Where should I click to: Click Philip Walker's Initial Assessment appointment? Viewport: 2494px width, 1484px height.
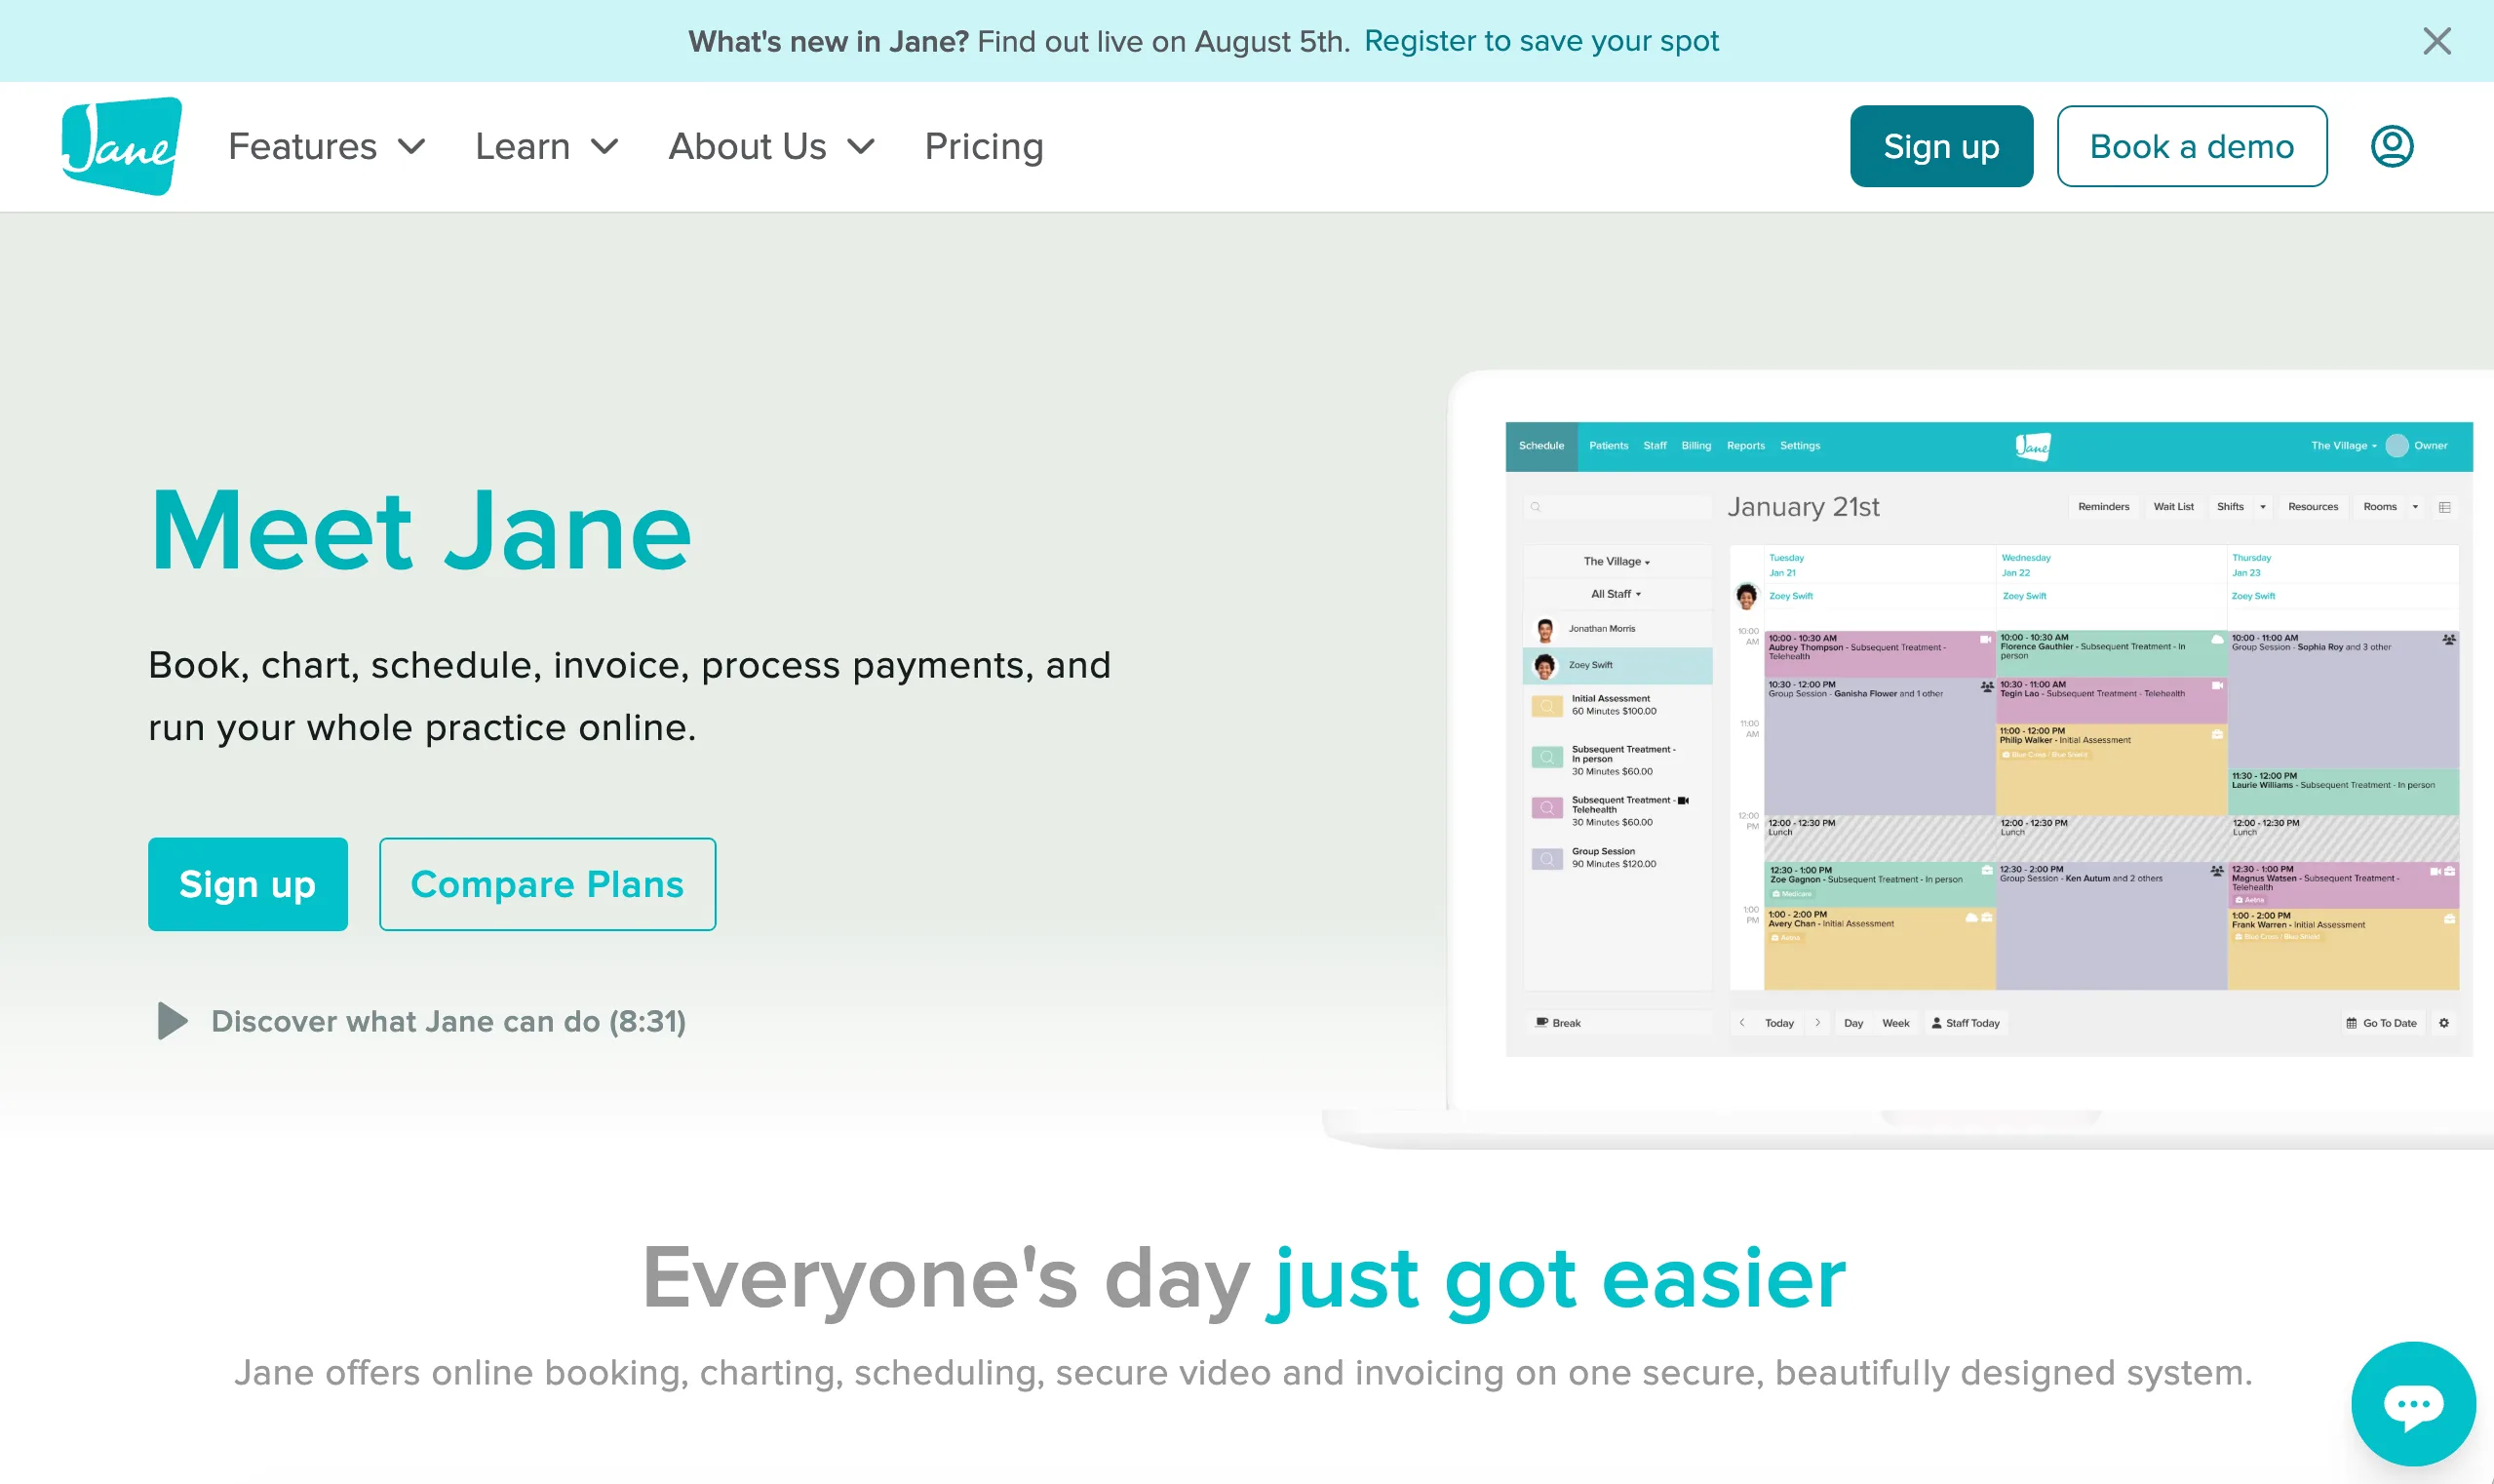click(2111, 769)
